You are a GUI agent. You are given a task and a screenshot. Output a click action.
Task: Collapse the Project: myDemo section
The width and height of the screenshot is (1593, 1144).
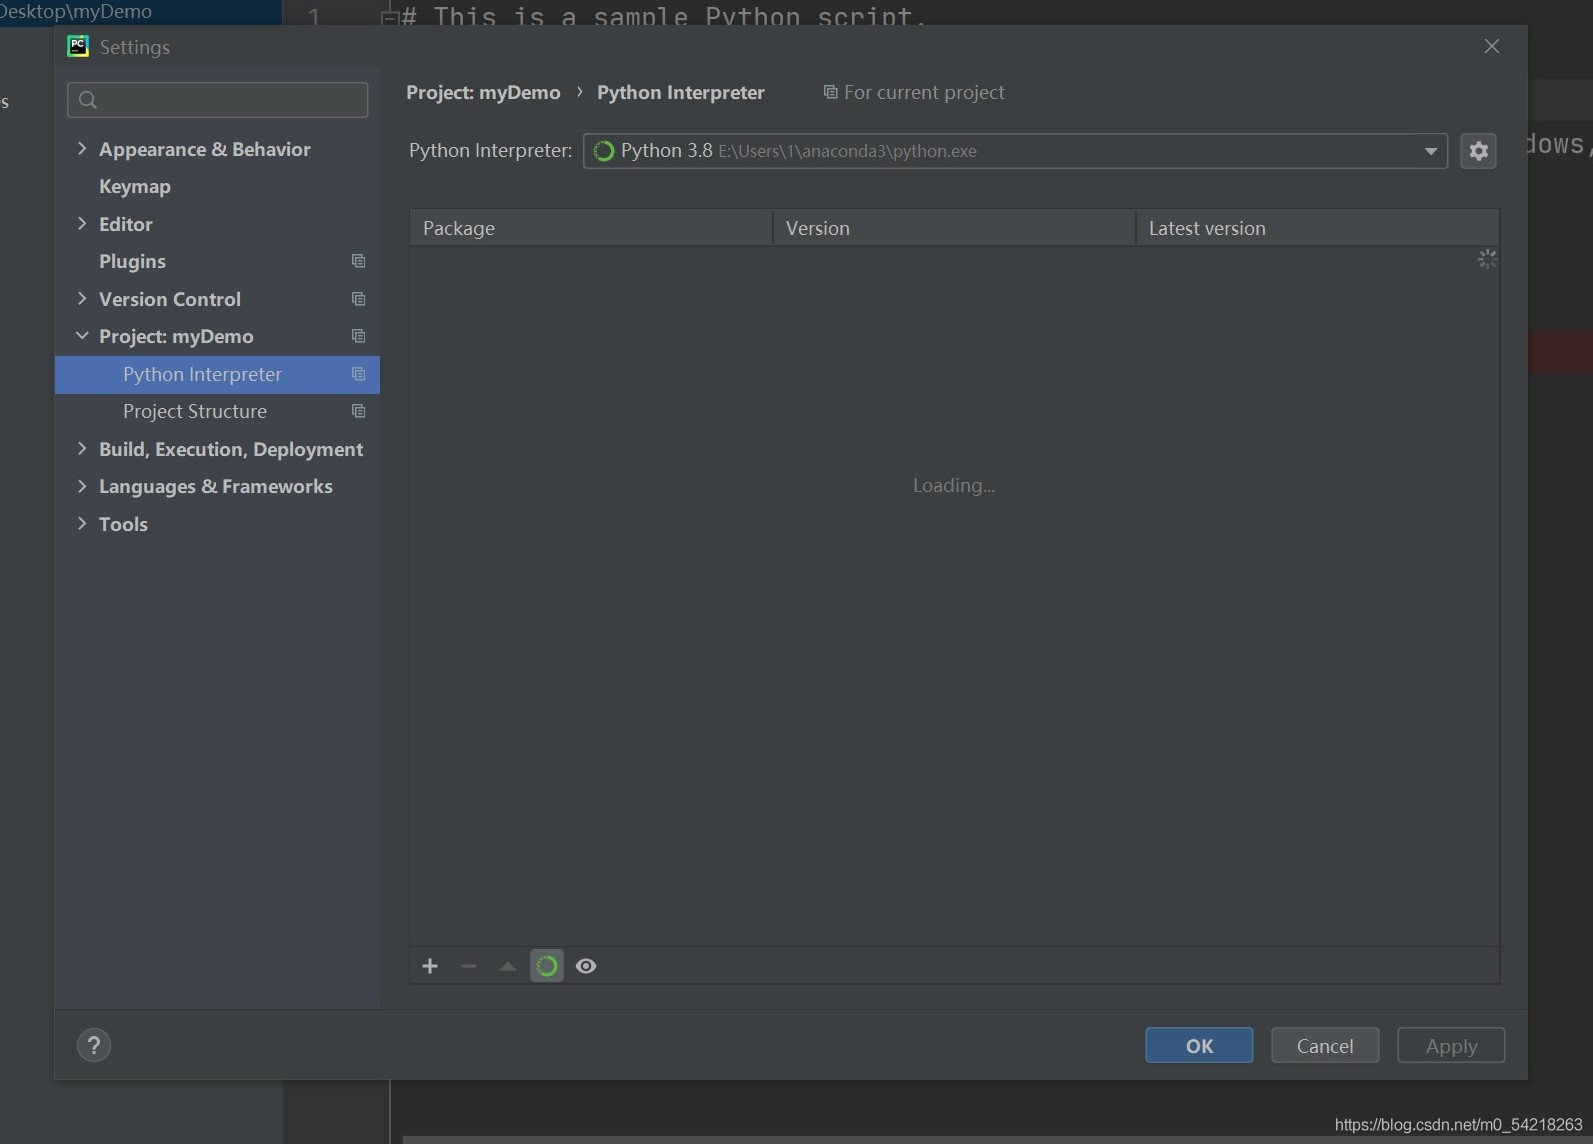pos(82,336)
